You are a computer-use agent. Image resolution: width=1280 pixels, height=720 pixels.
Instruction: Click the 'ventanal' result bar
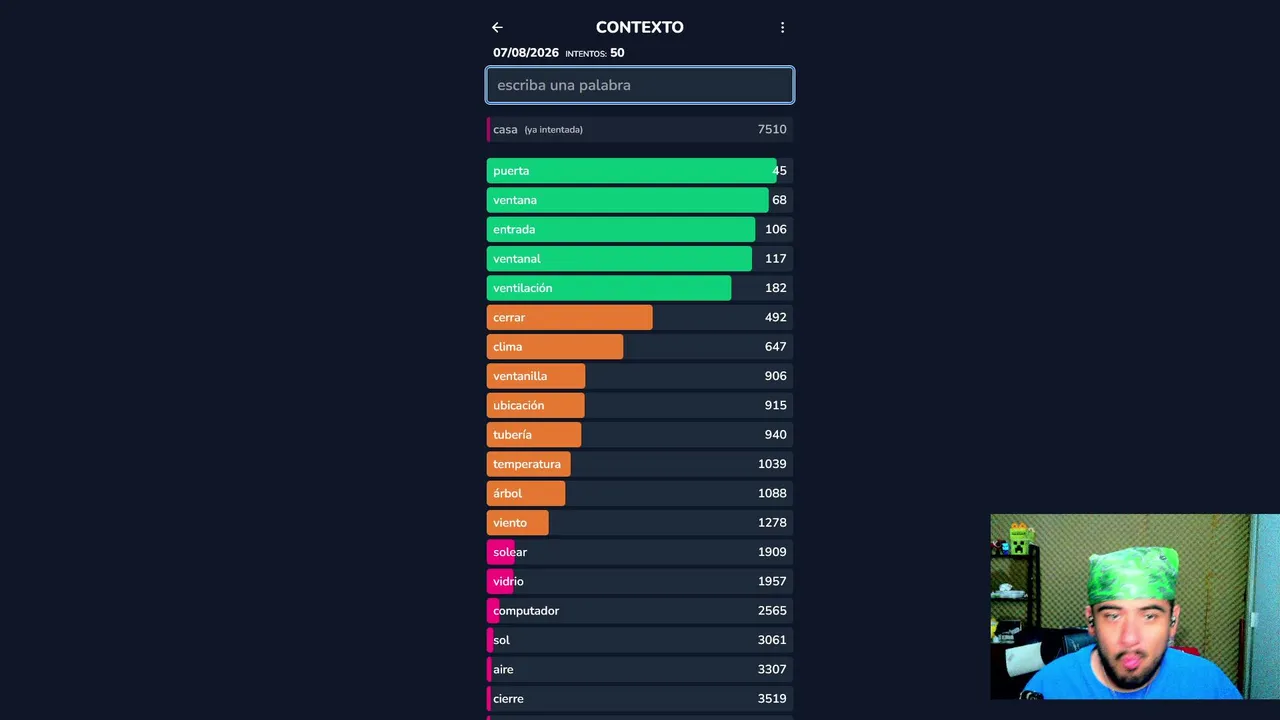(640, 259)
